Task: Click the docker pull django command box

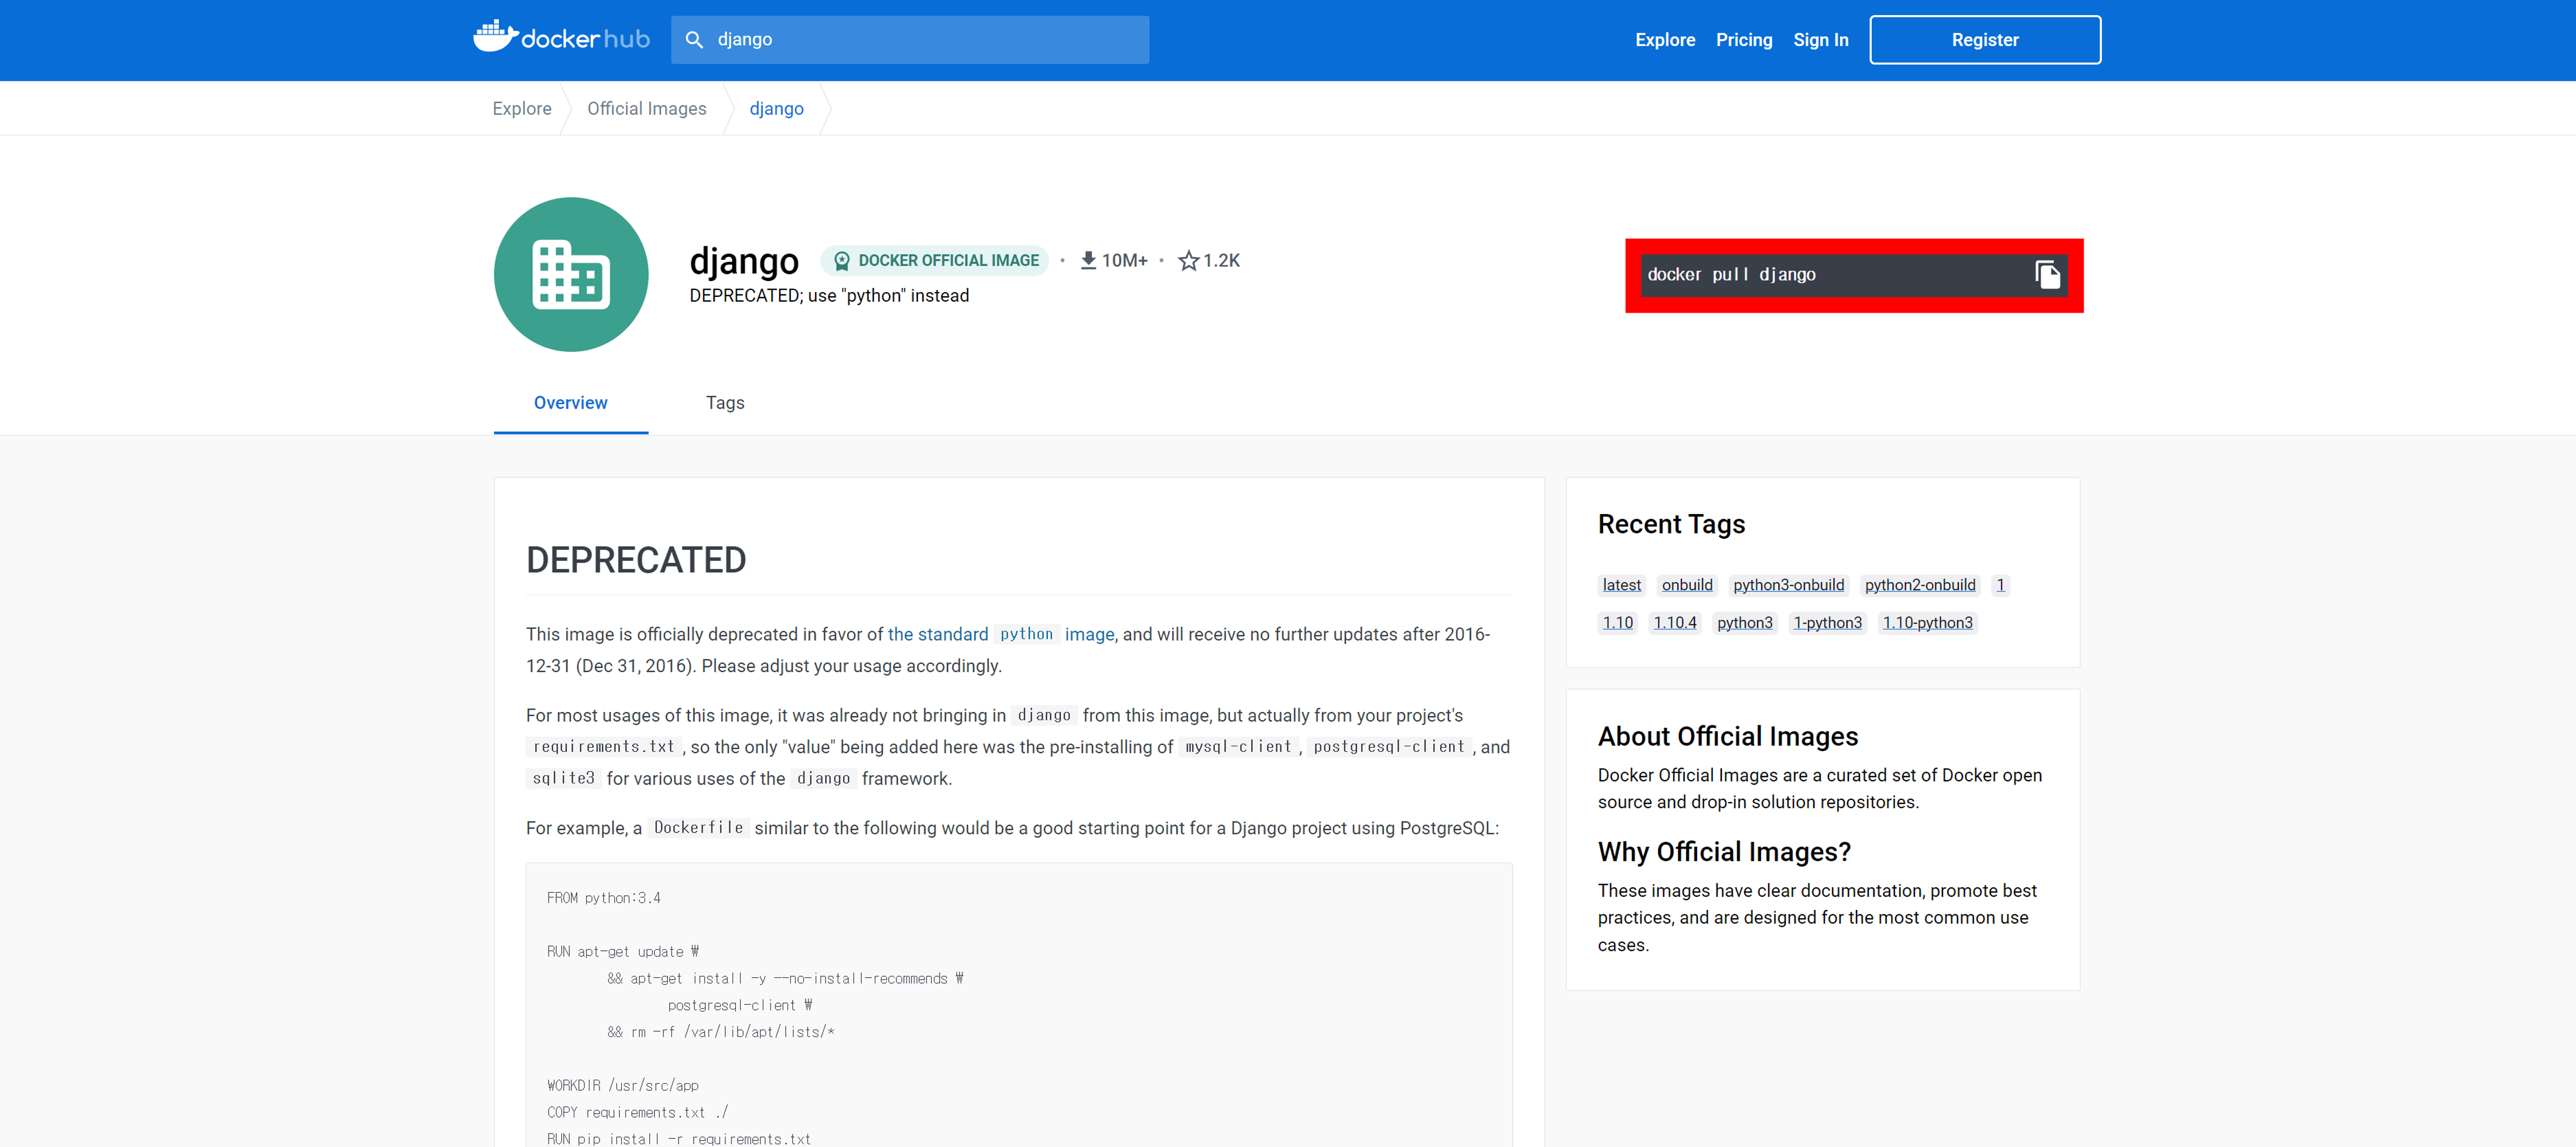Action: pyautogui.click(x=1854, y=275)
